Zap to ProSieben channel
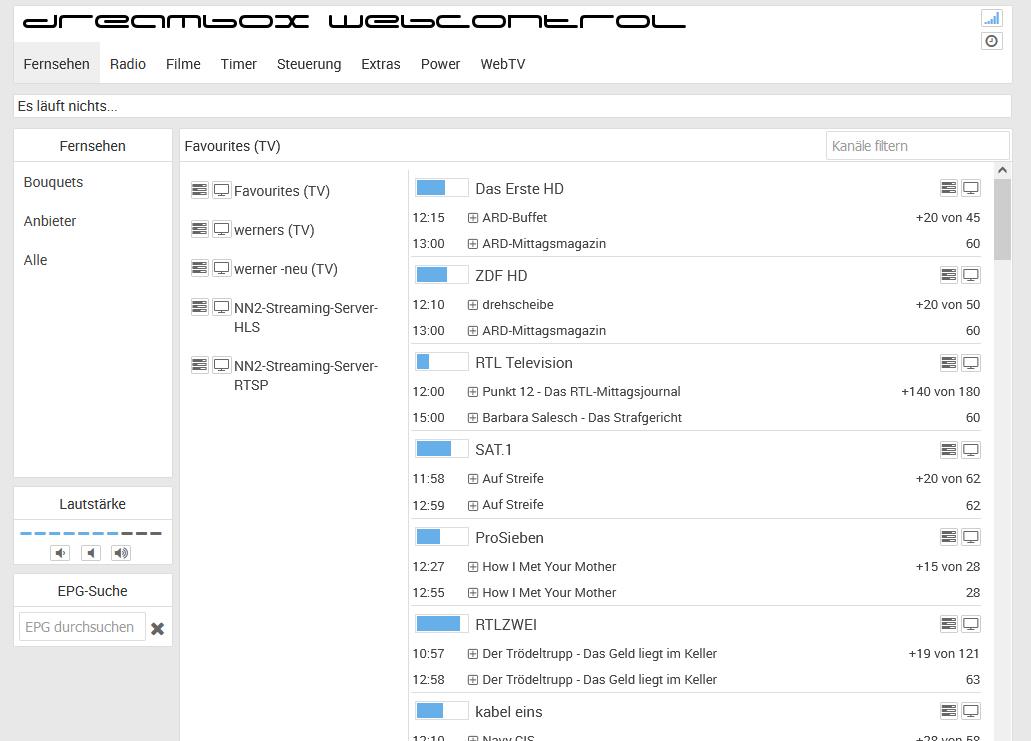 tap(509, 537)
